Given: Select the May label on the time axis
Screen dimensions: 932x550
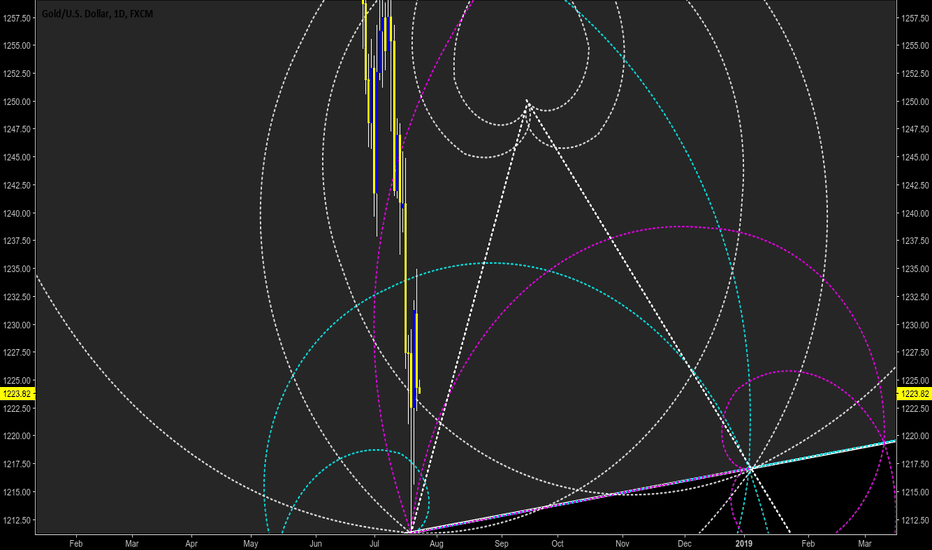Looking at the screenshot, I should pos(251,543).
